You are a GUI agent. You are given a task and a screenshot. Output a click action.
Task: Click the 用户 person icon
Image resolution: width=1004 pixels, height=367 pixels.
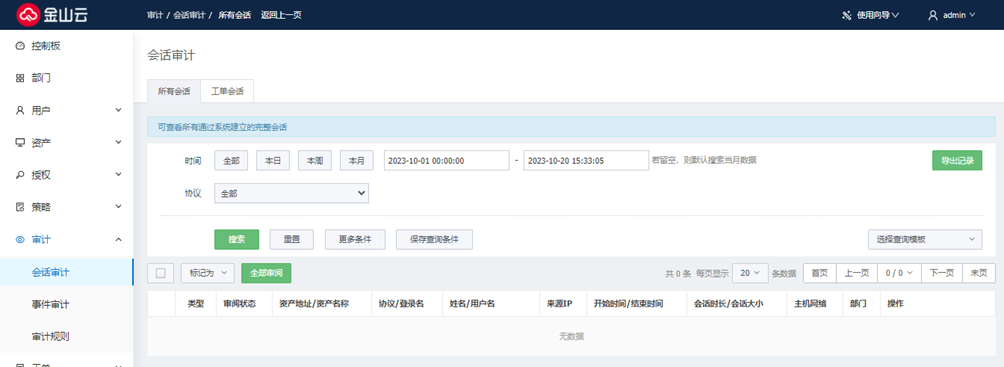20,110
